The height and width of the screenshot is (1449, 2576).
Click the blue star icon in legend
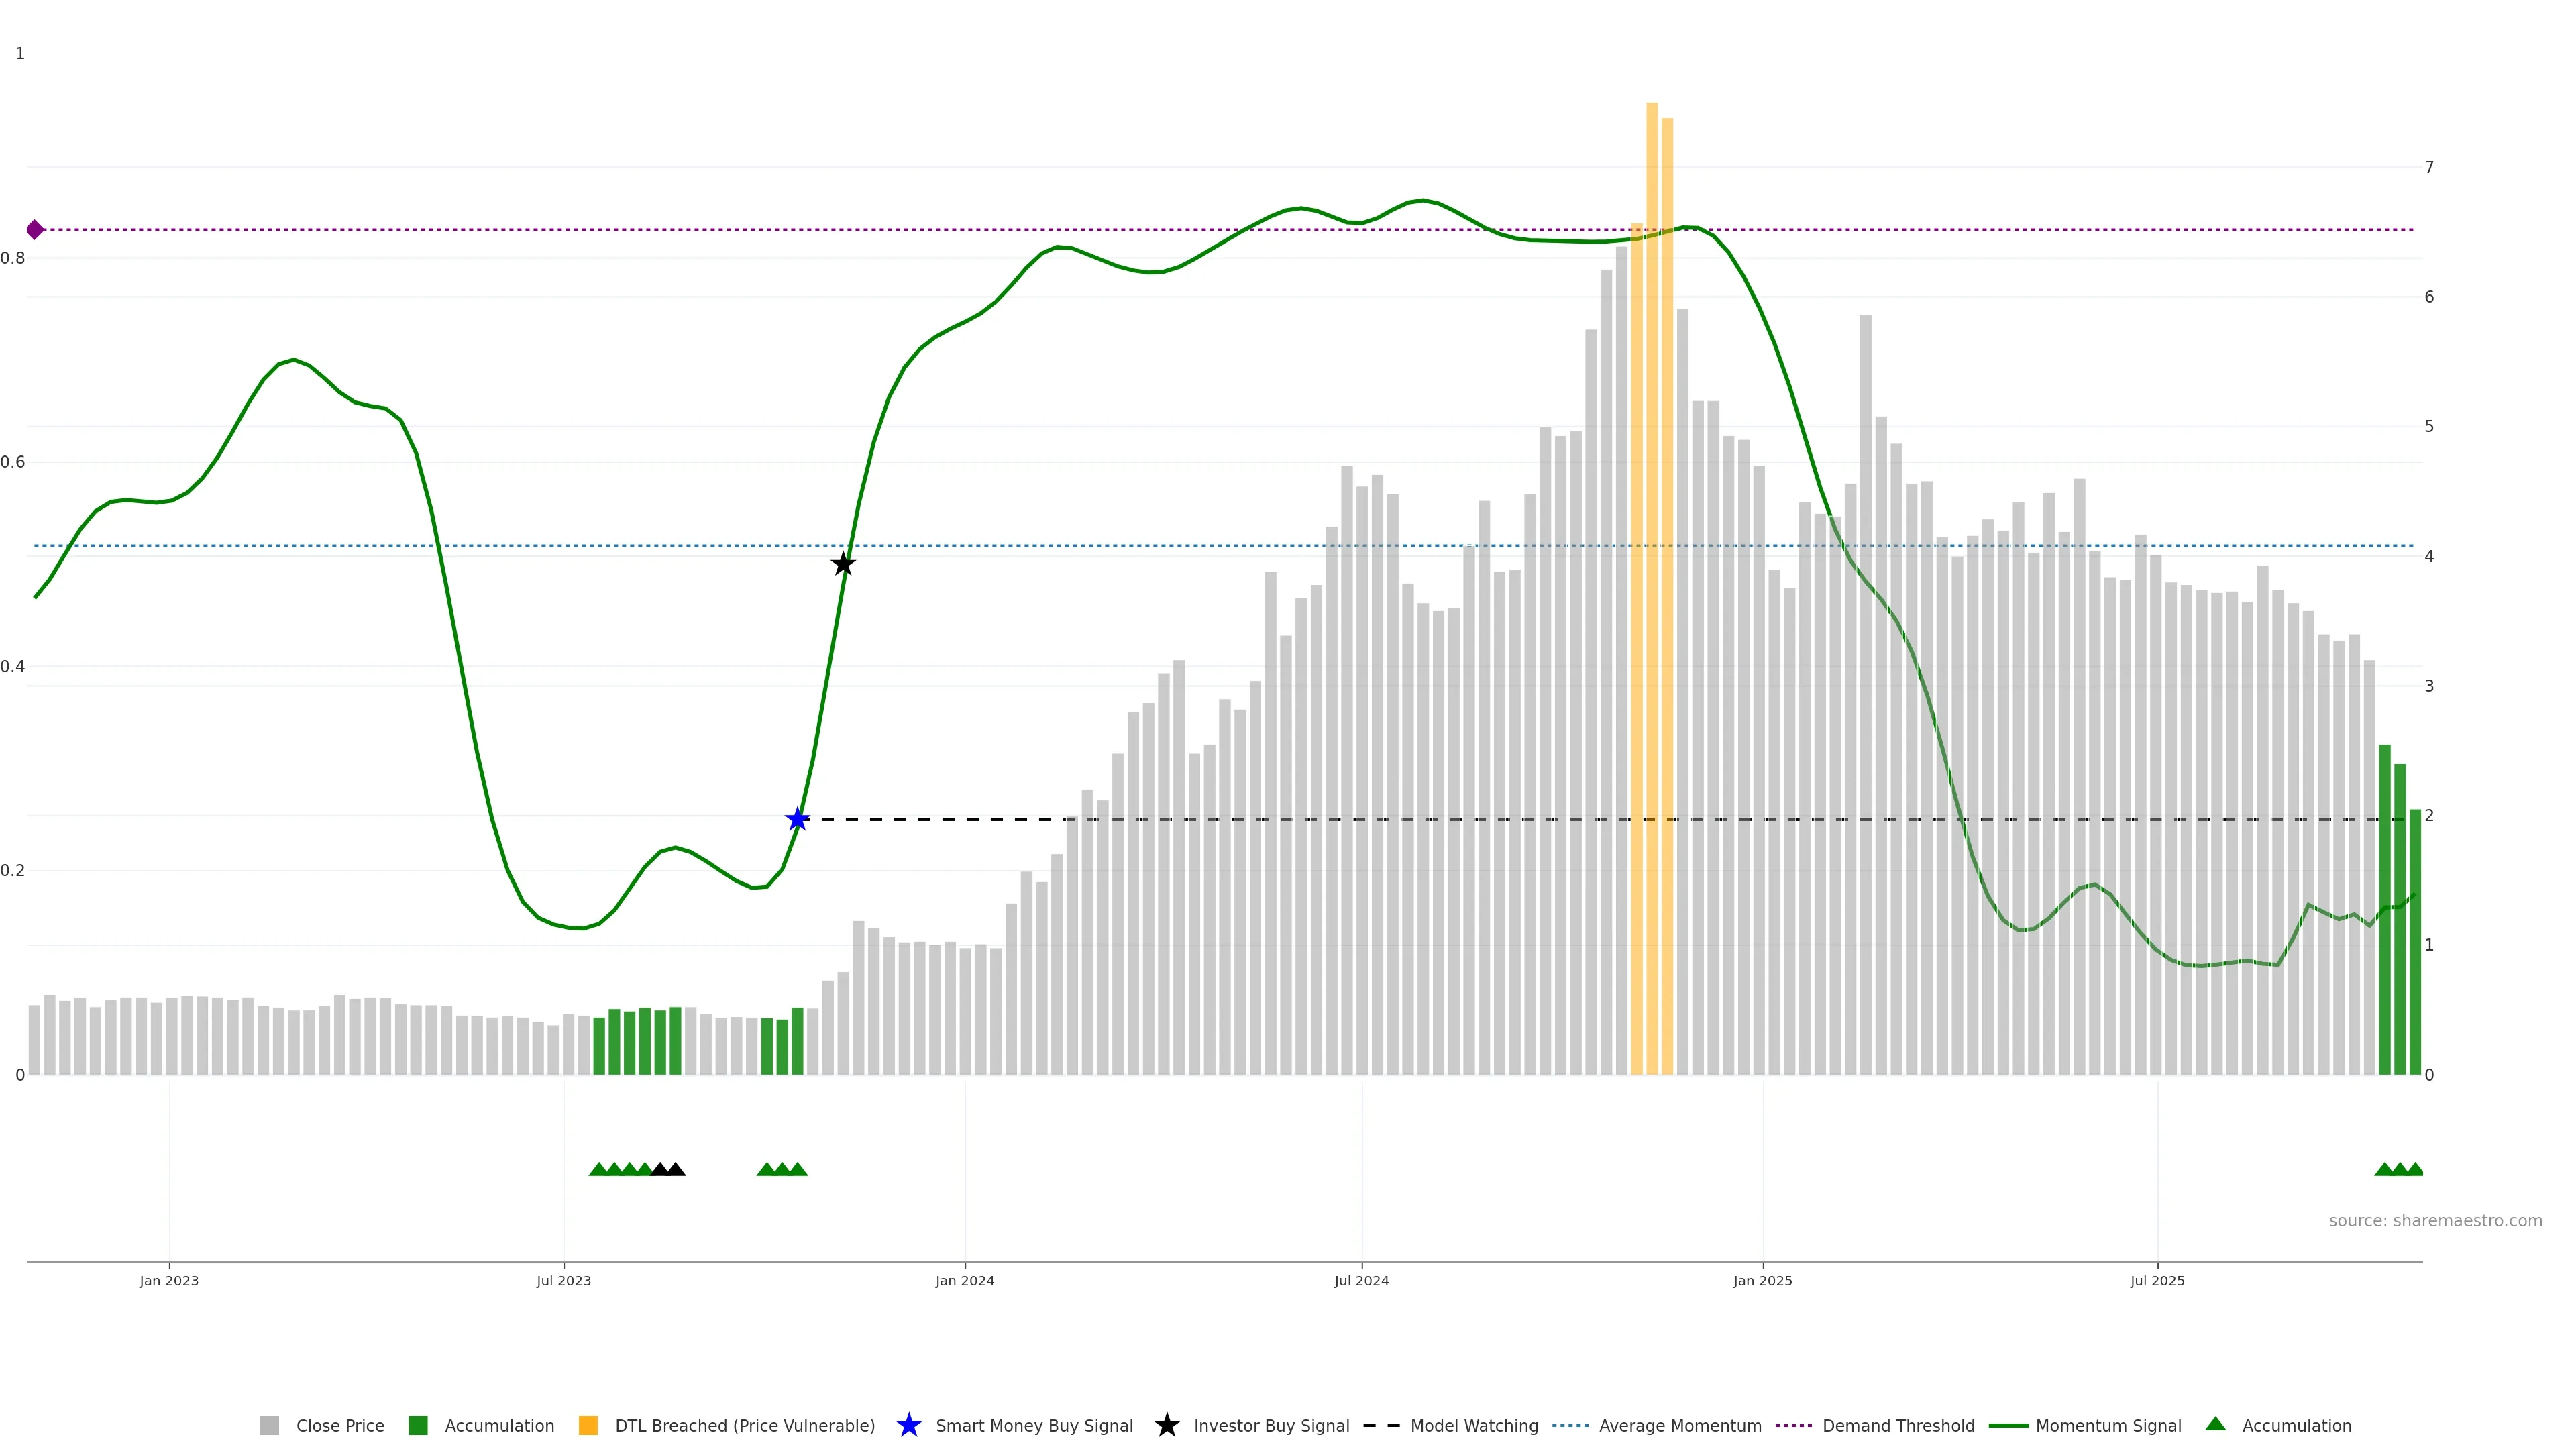tap(908, 1425)
